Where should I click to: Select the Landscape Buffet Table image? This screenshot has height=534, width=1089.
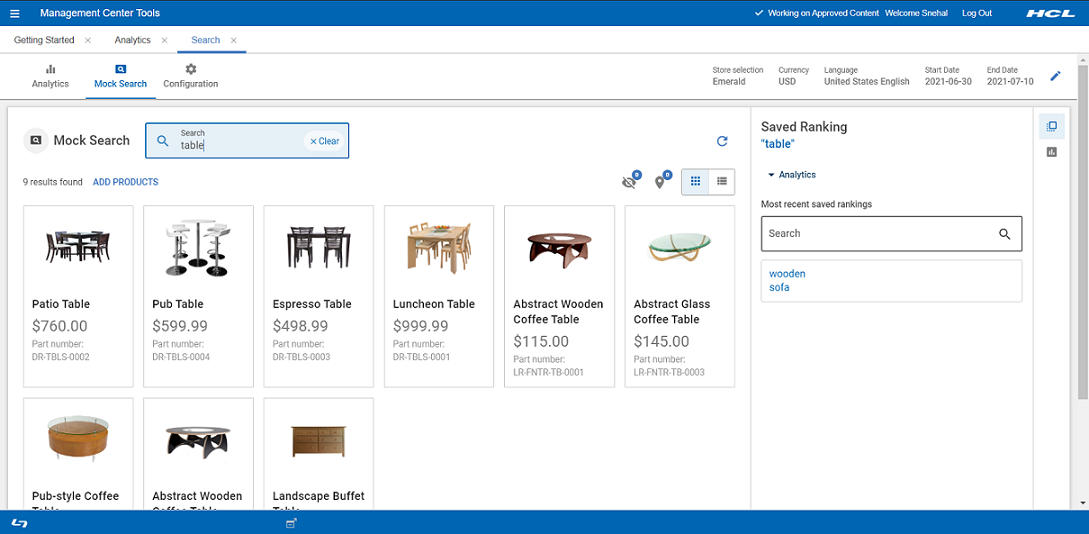pos(319,440)
